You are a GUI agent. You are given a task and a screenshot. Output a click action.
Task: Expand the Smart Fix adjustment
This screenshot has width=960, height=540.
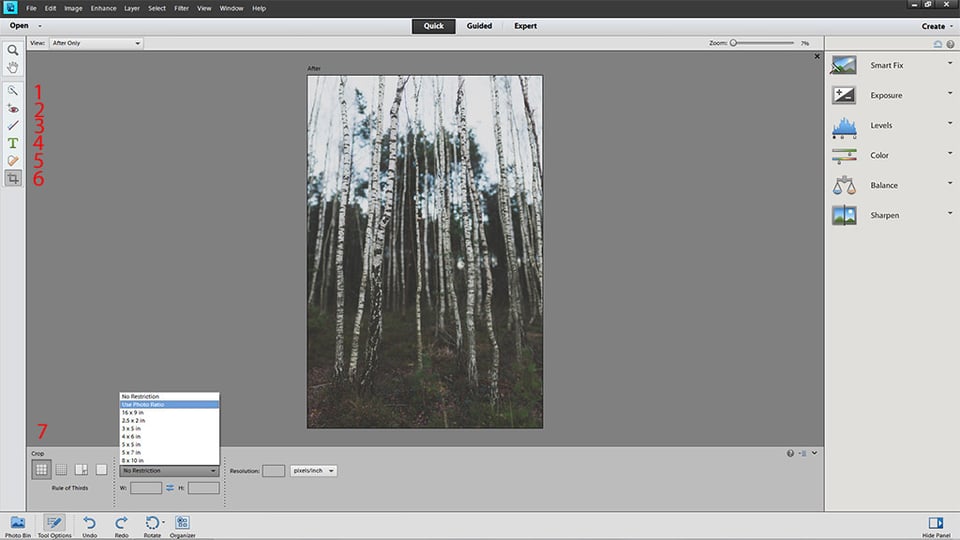[x=950, y=63]
